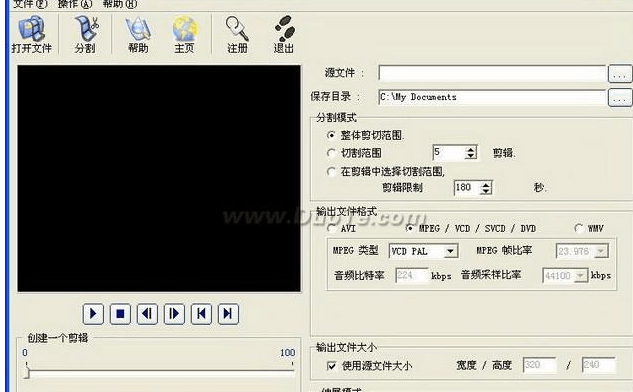Open the MPEG 帧比率 23.976 dropdown
This screenshot has width=633, height=392.
601,252
